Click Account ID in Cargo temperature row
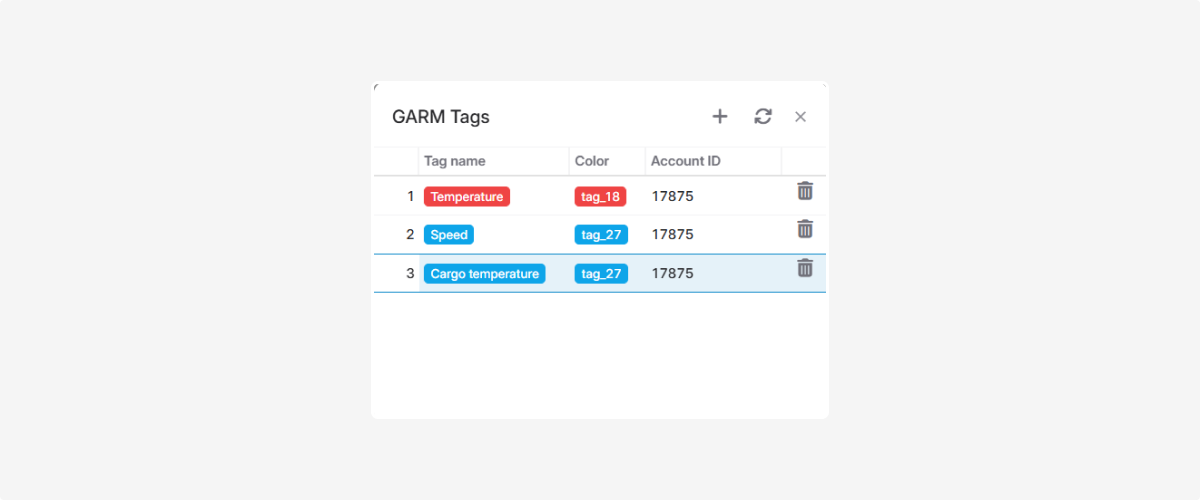The width and height of the screenshot is (1200, 500). click(673, 274)
